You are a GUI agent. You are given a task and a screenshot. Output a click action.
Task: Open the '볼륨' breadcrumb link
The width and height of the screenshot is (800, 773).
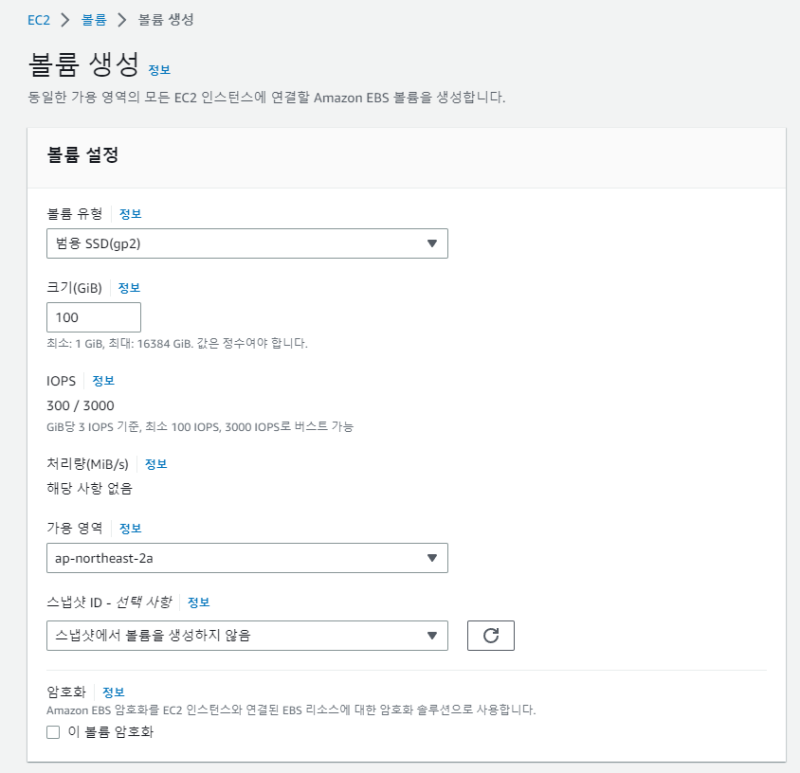(94, 20)
